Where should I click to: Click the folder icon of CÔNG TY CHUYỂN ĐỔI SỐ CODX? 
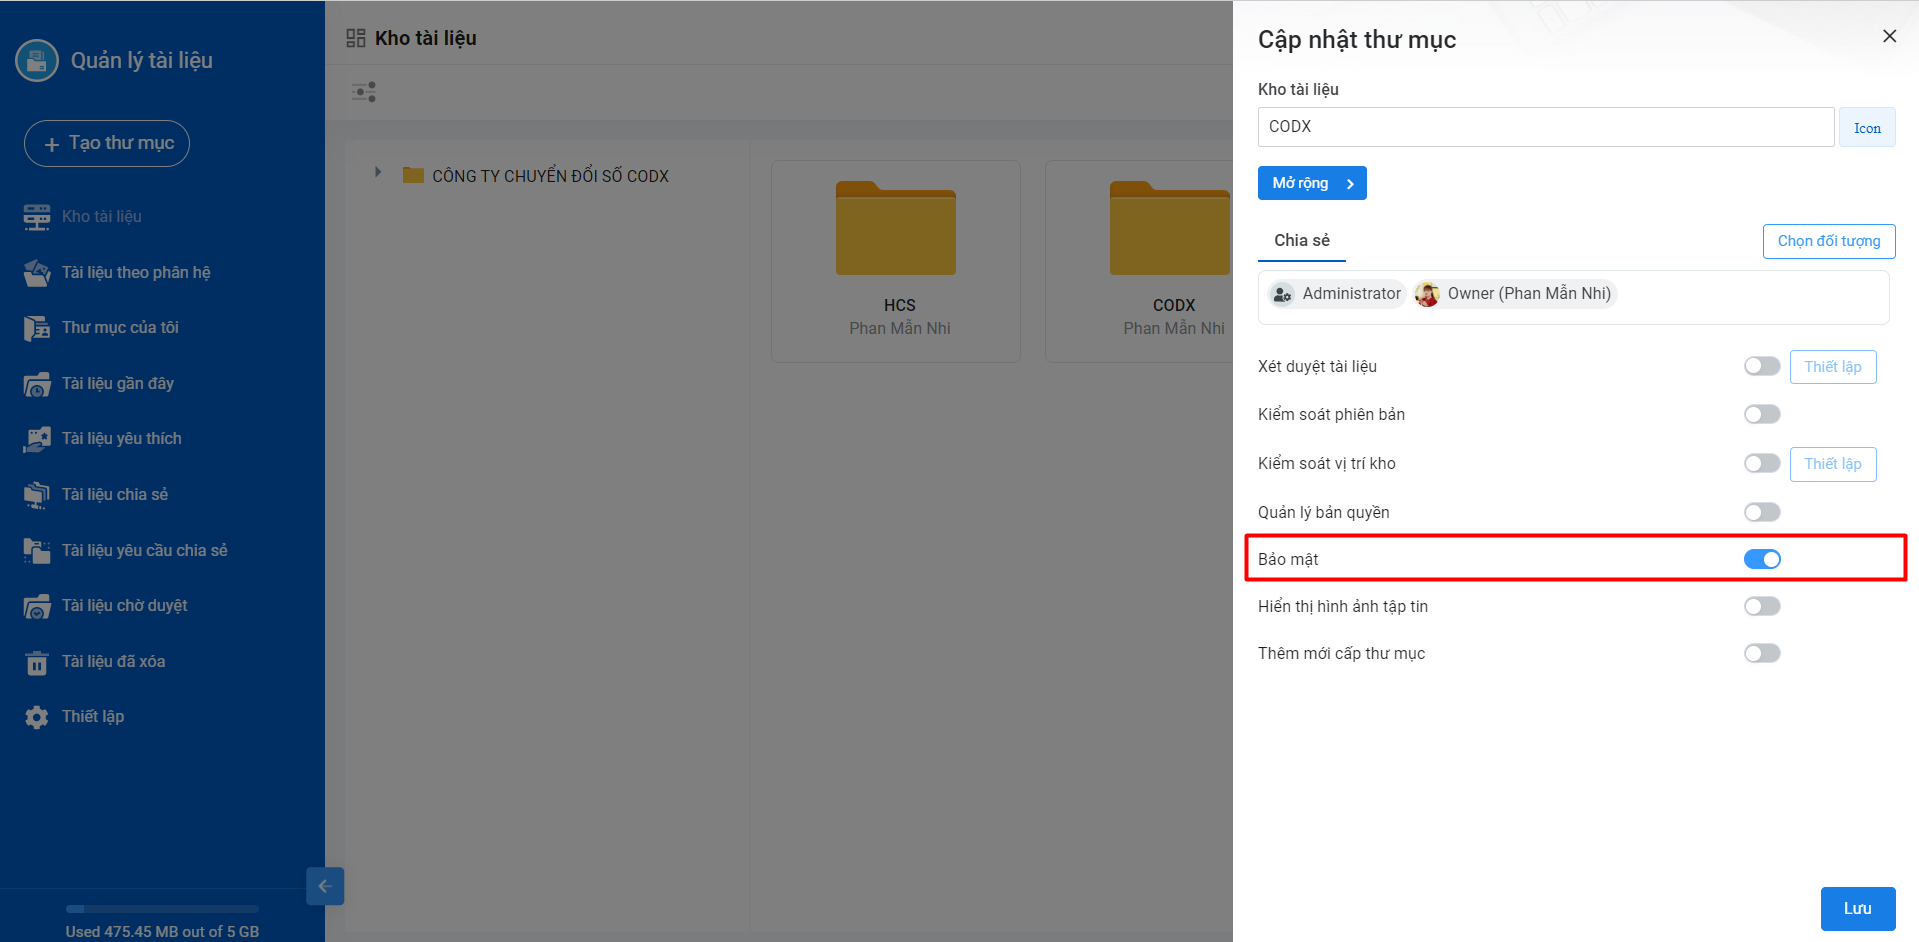pos(413,176)
